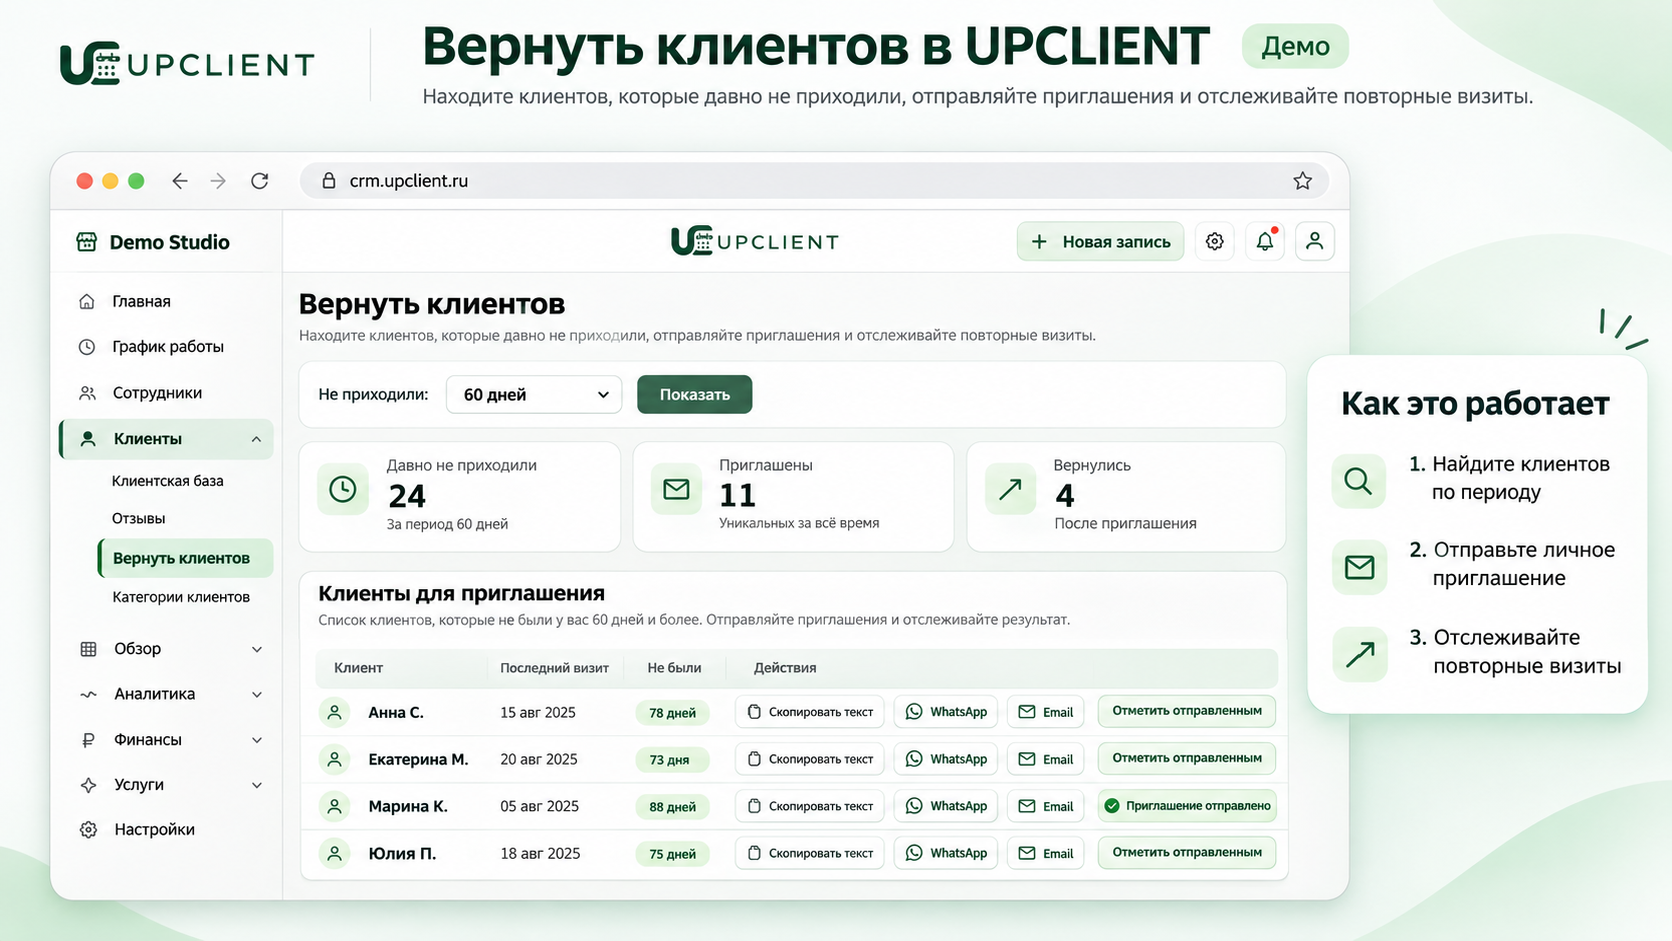Viewport: 1672px width, 941px height.
Task: Expand the Услуги sidebar section
Action: coord(257,785)
